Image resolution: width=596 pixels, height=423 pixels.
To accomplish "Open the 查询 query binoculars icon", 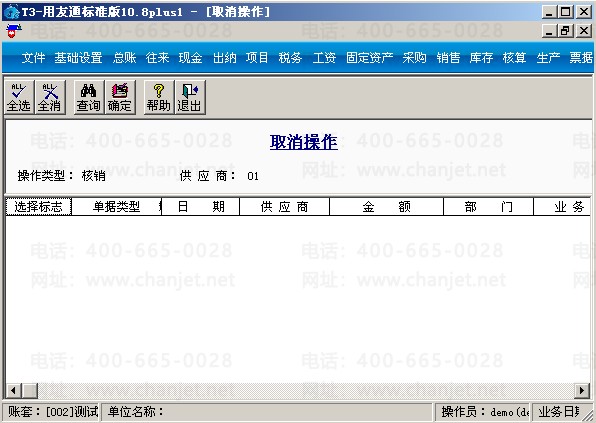I will click(x=89, y=97).
